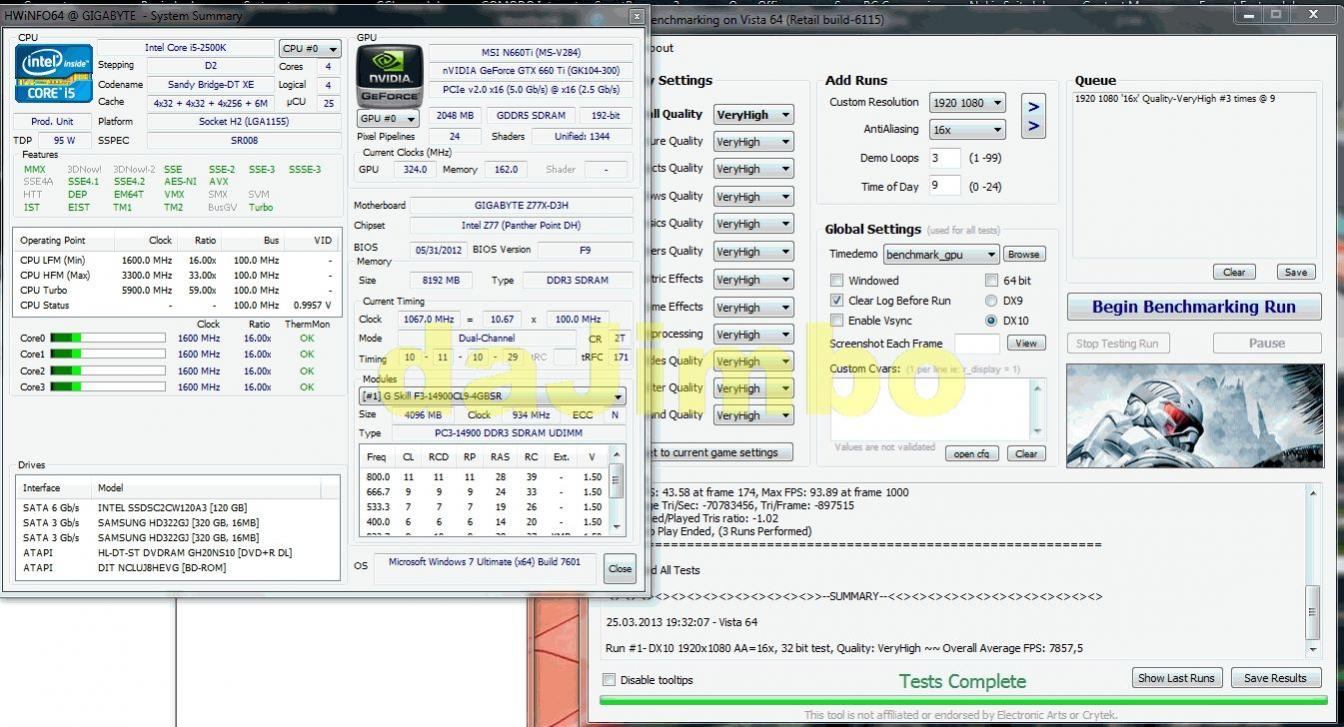Tick the Windowed checkbox

pyautogui.click(x=837, y=281)
